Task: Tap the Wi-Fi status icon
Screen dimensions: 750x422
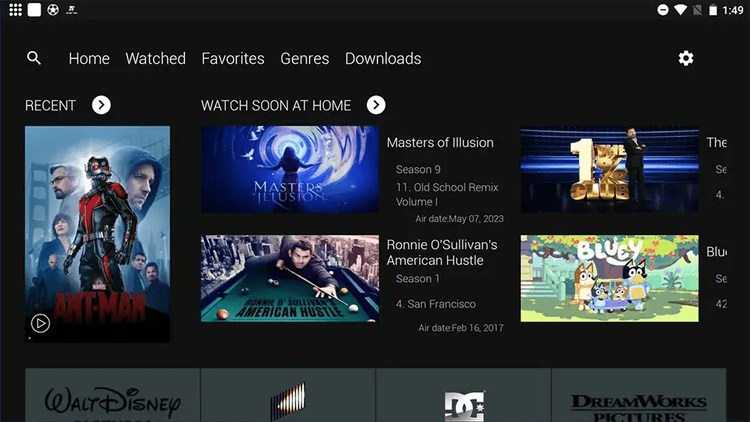Action: pyautogui.click(x=680, y=10)
